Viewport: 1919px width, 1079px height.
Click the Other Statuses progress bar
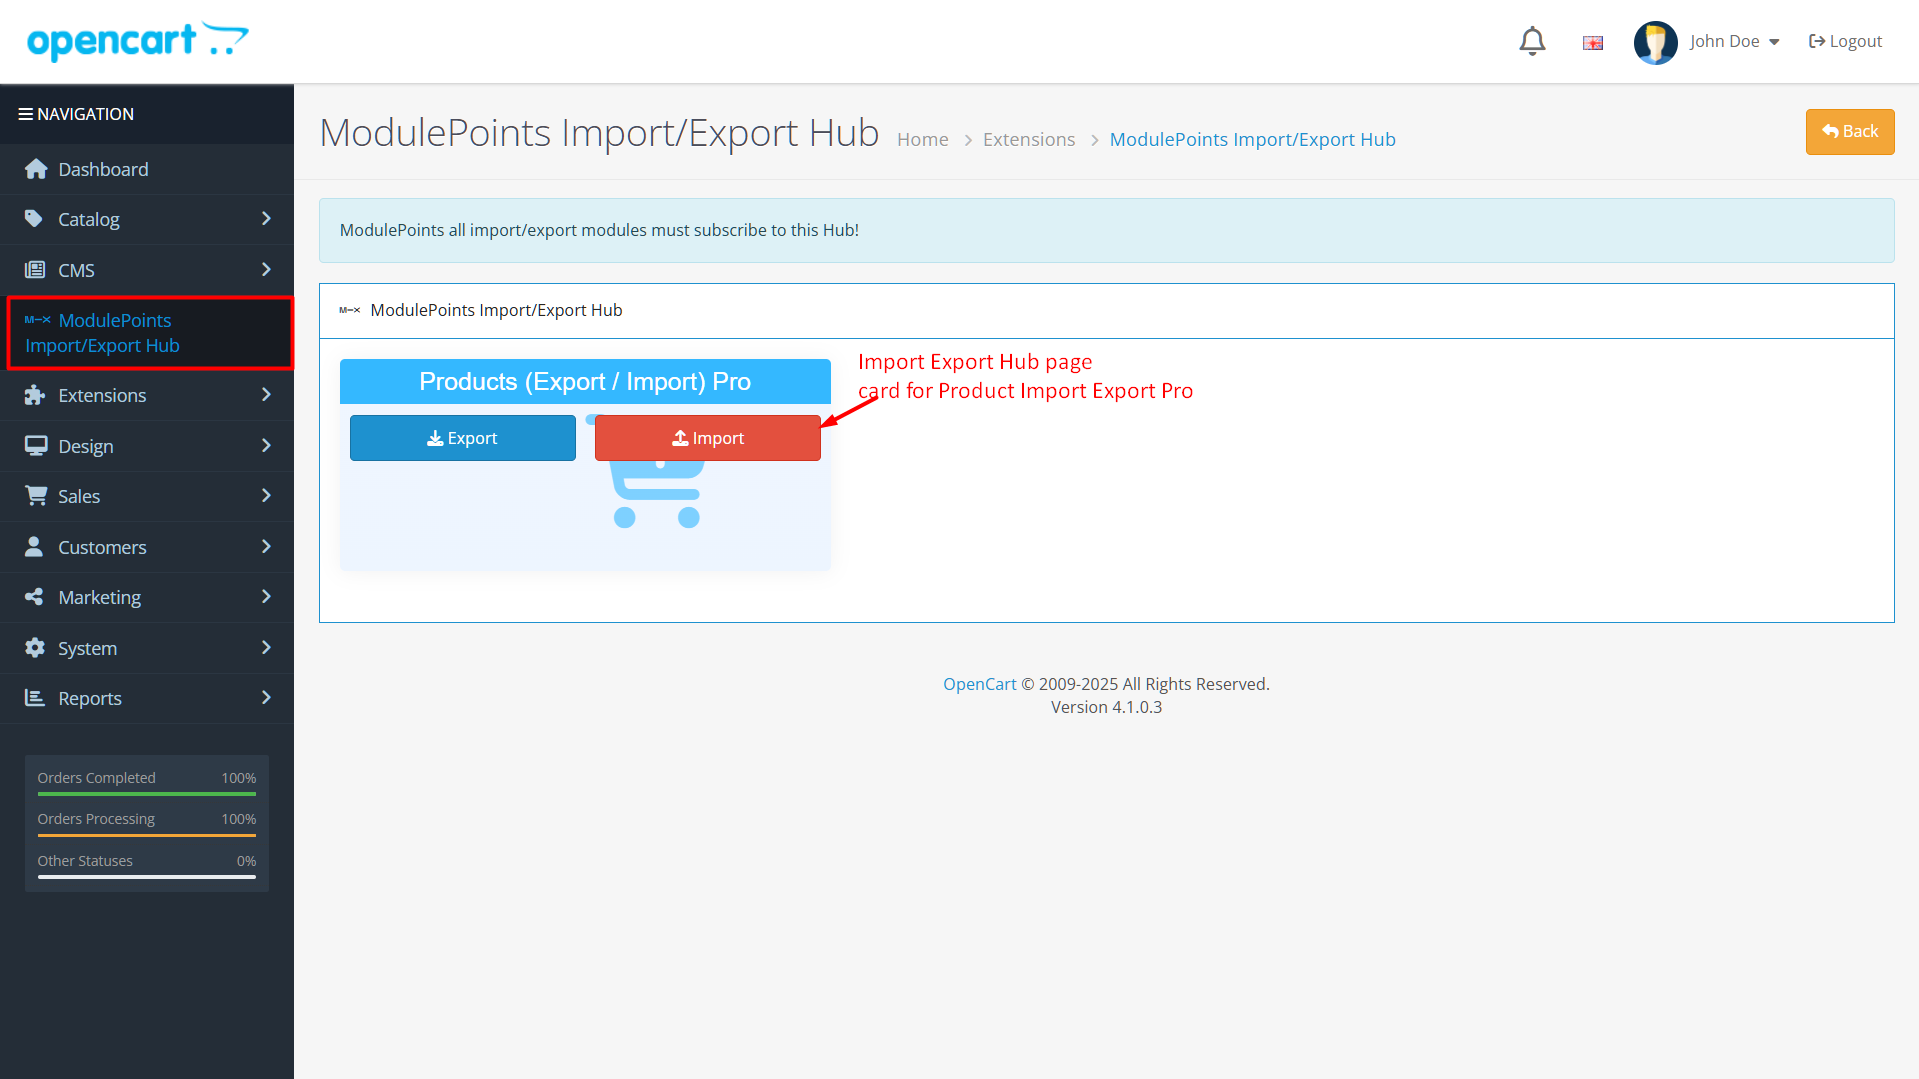(147, 877)
